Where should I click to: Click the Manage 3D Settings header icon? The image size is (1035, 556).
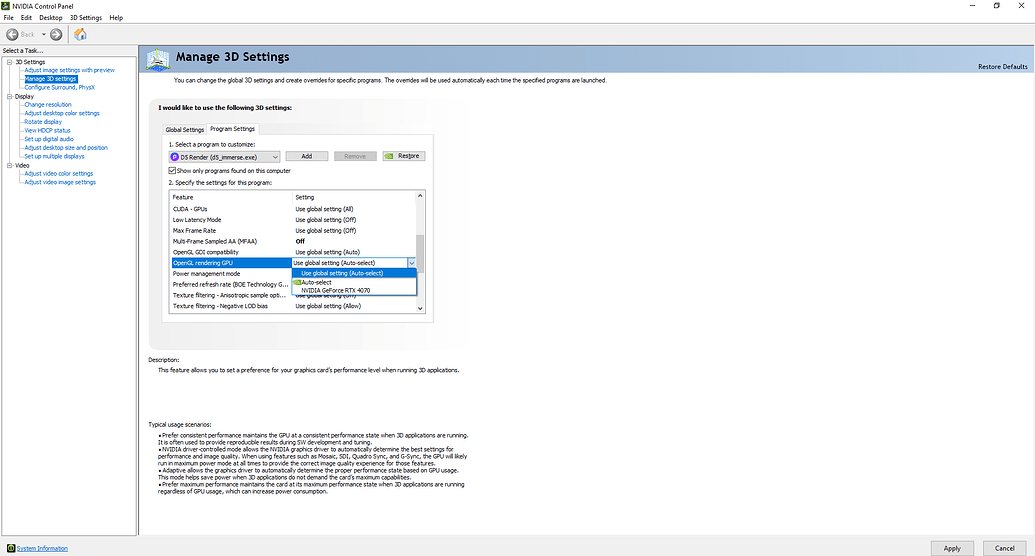pos(158,59)
